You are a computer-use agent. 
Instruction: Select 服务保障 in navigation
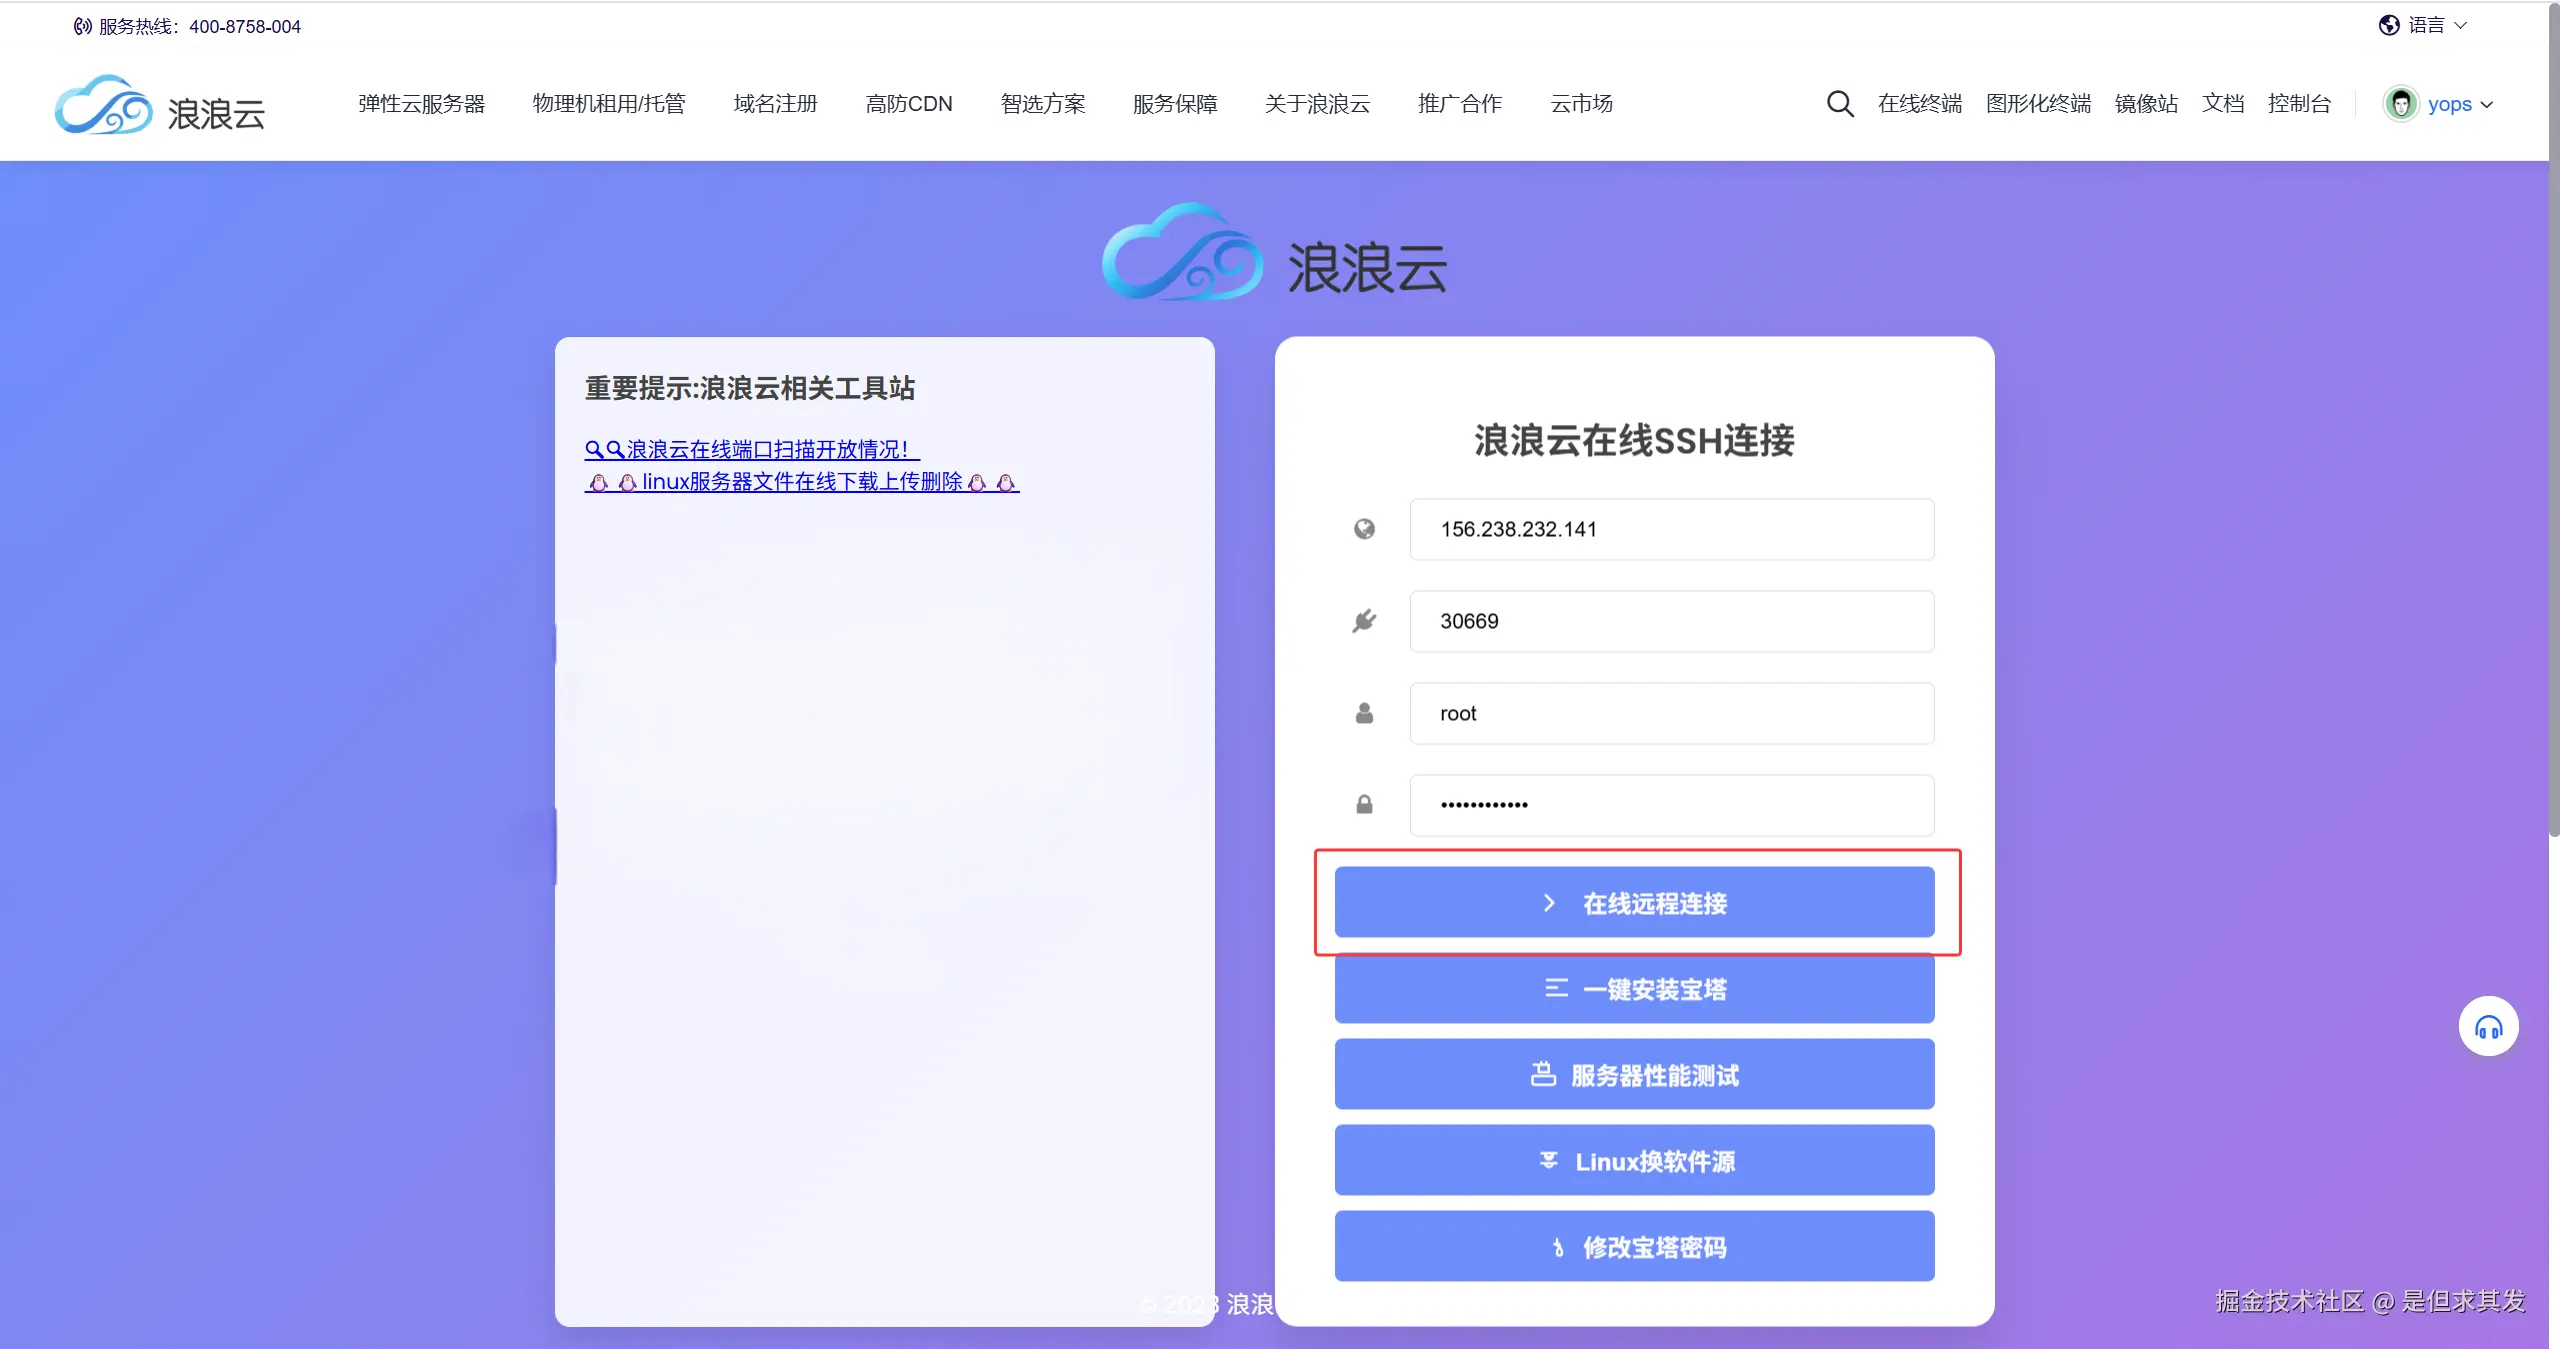point(1175,104)
